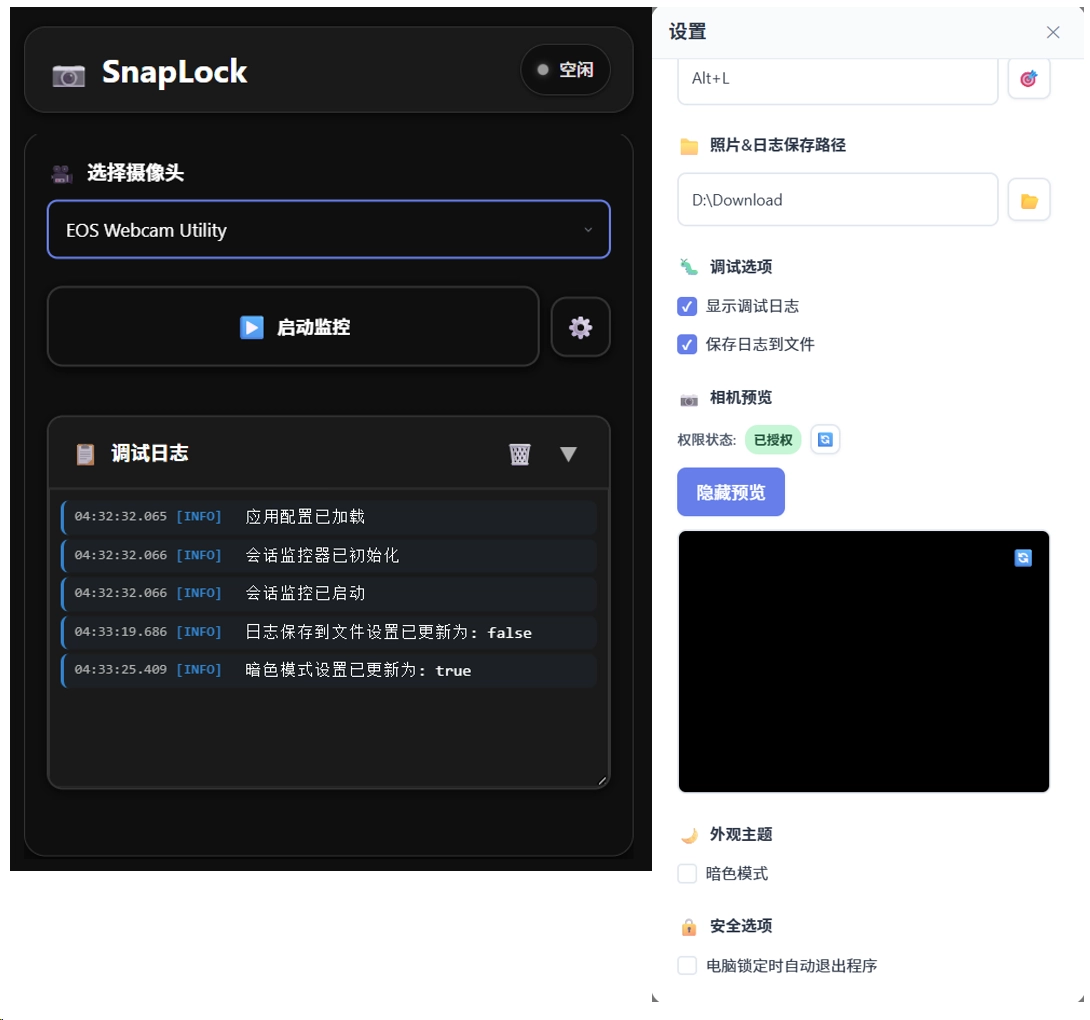This screenshot has width=1090, height=1020.
Task: Click the 安全选项 lock icon
Action: pyautogui.click(x=689, y=927)
